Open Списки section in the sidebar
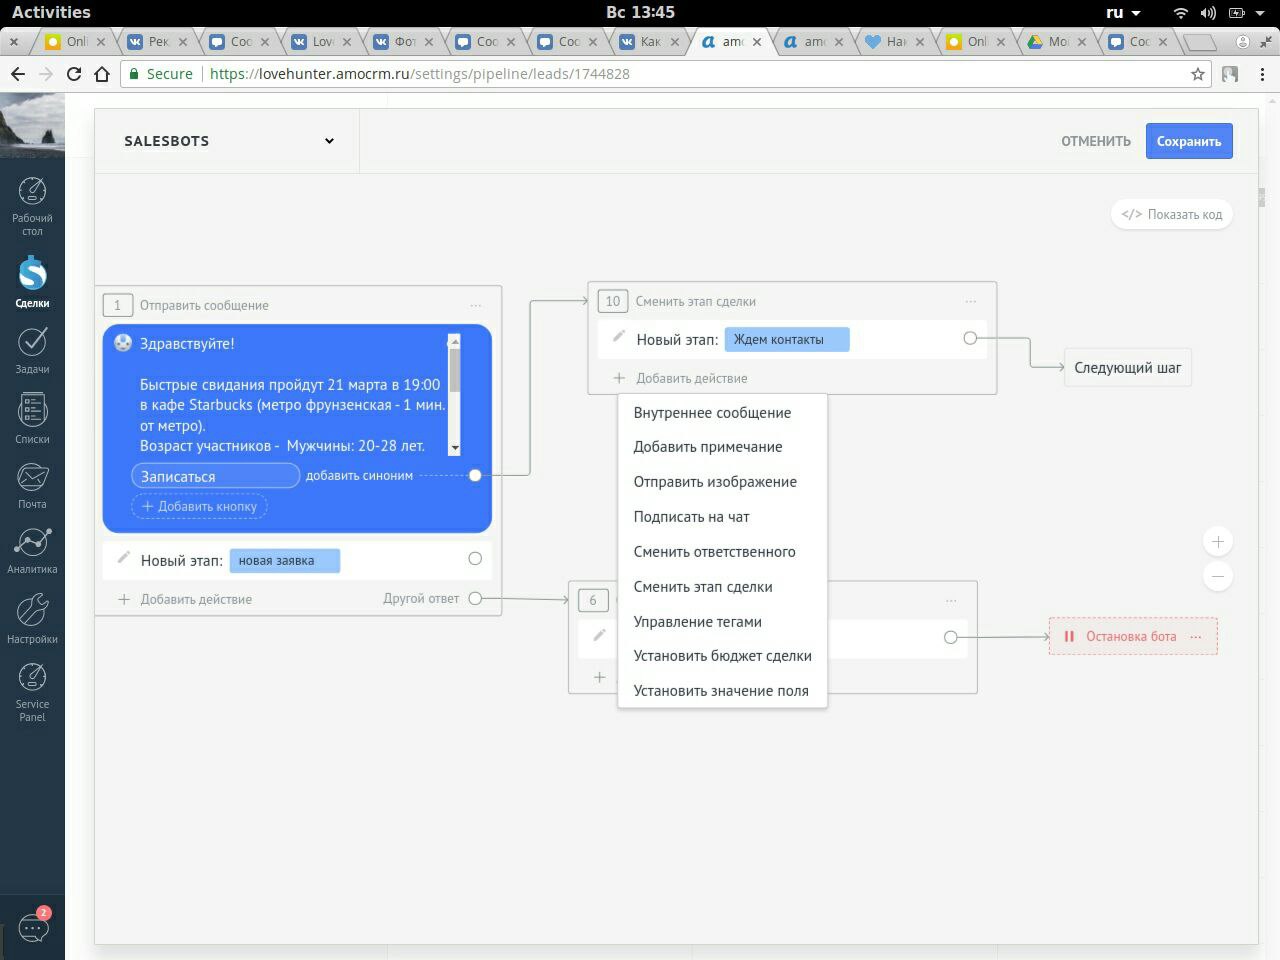Viewport: 1280px width, 960px height. click(x=32, y=418)
